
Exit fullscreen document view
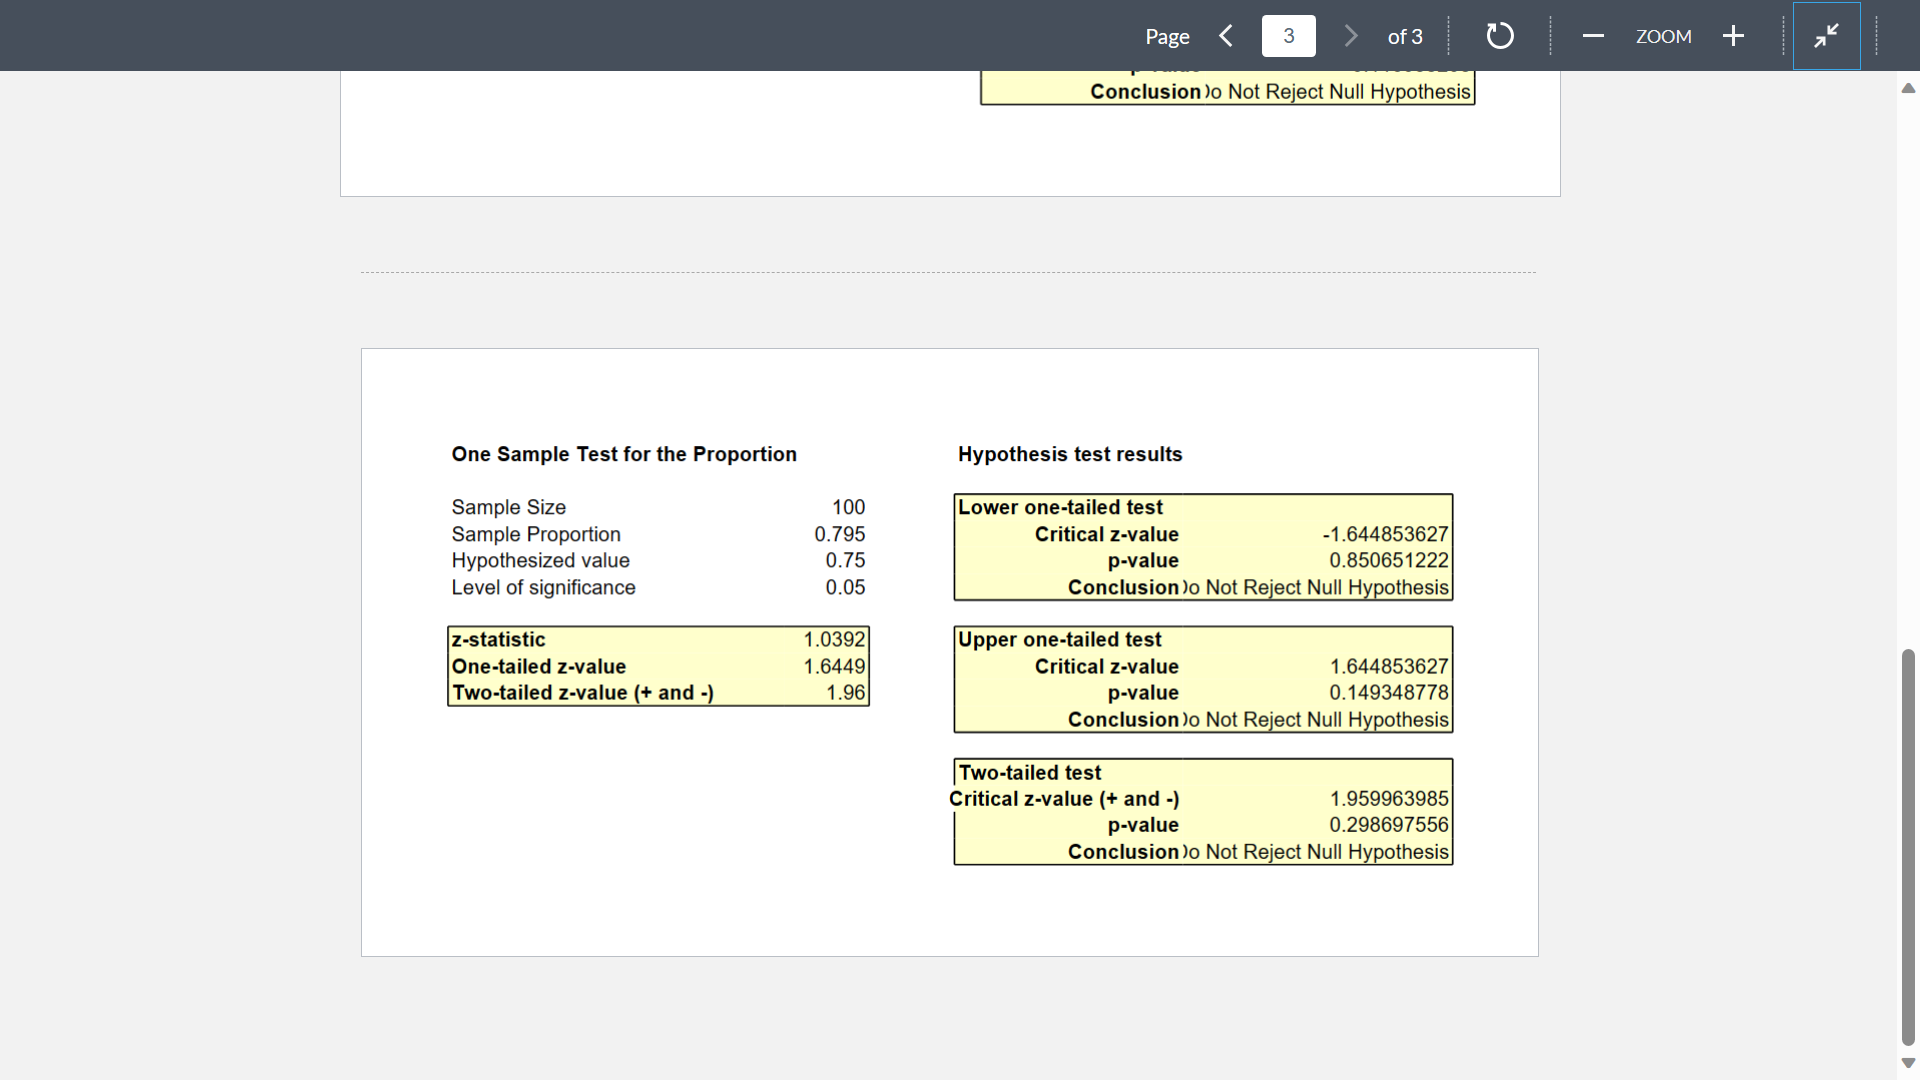pos(1827,35)
